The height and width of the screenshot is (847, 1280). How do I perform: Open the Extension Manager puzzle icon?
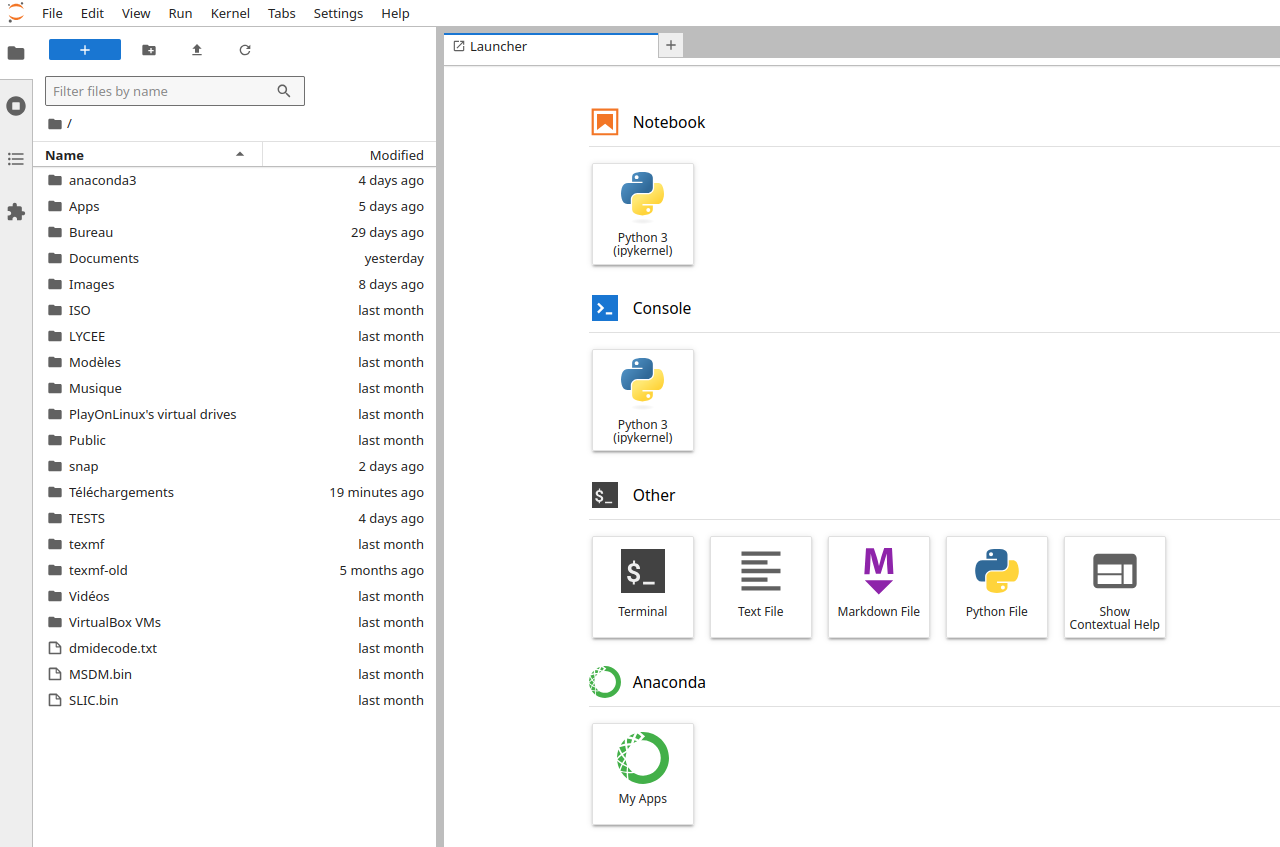tap(16, 212)
